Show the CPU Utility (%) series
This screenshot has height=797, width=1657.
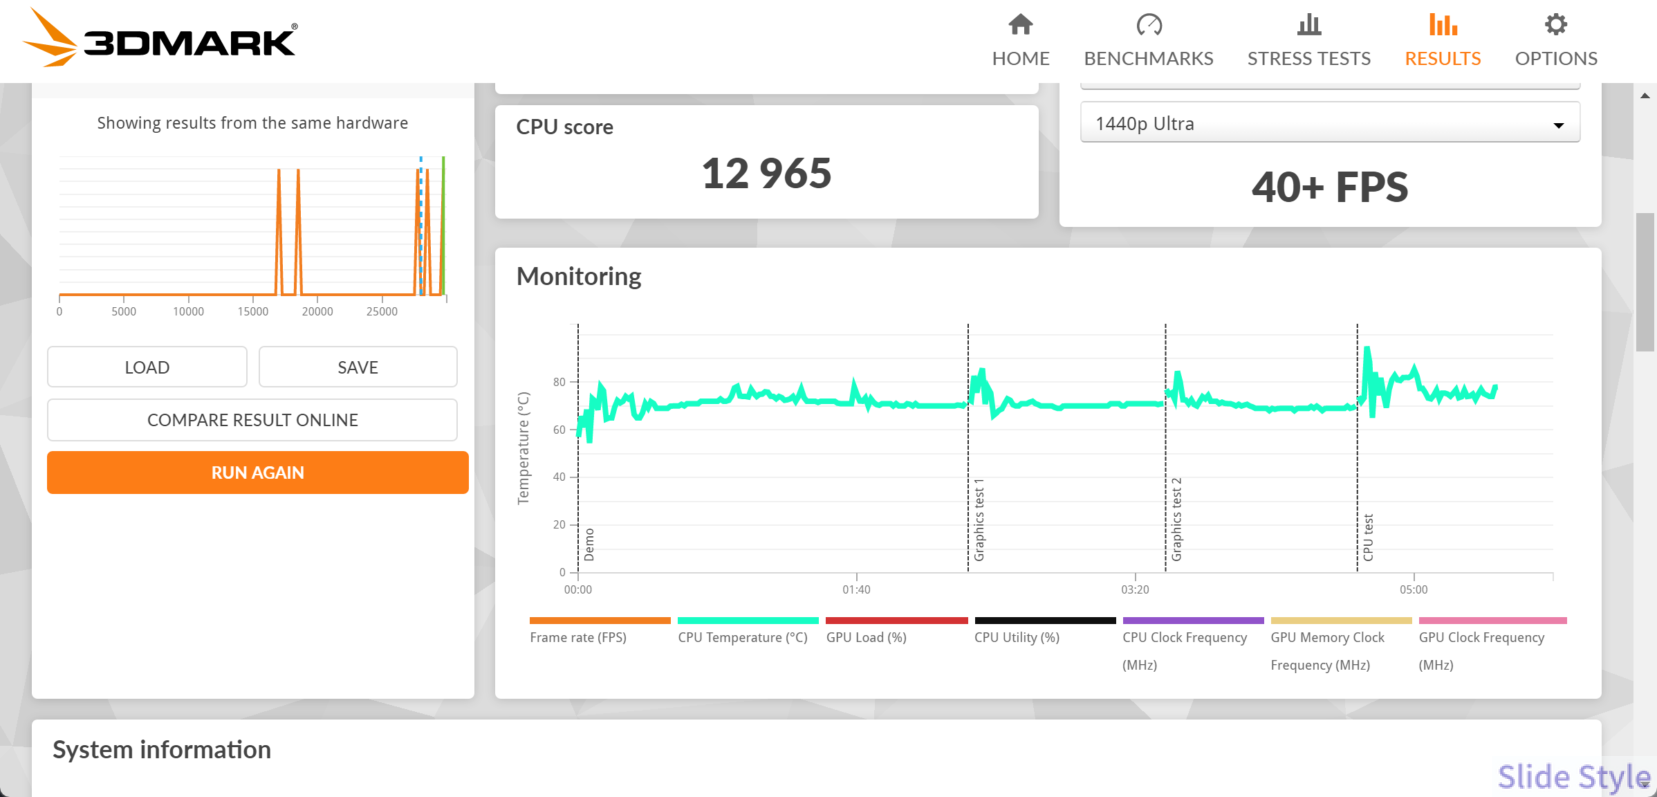(1016, 637)
